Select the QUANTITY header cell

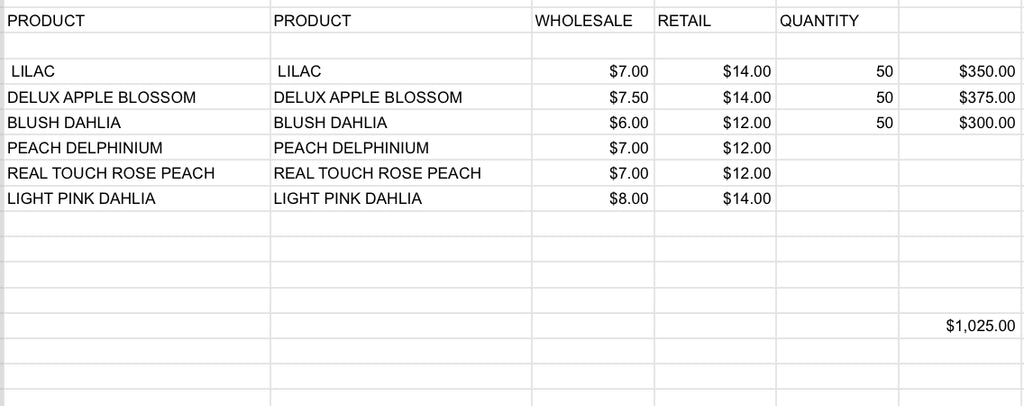click(836, 21)
